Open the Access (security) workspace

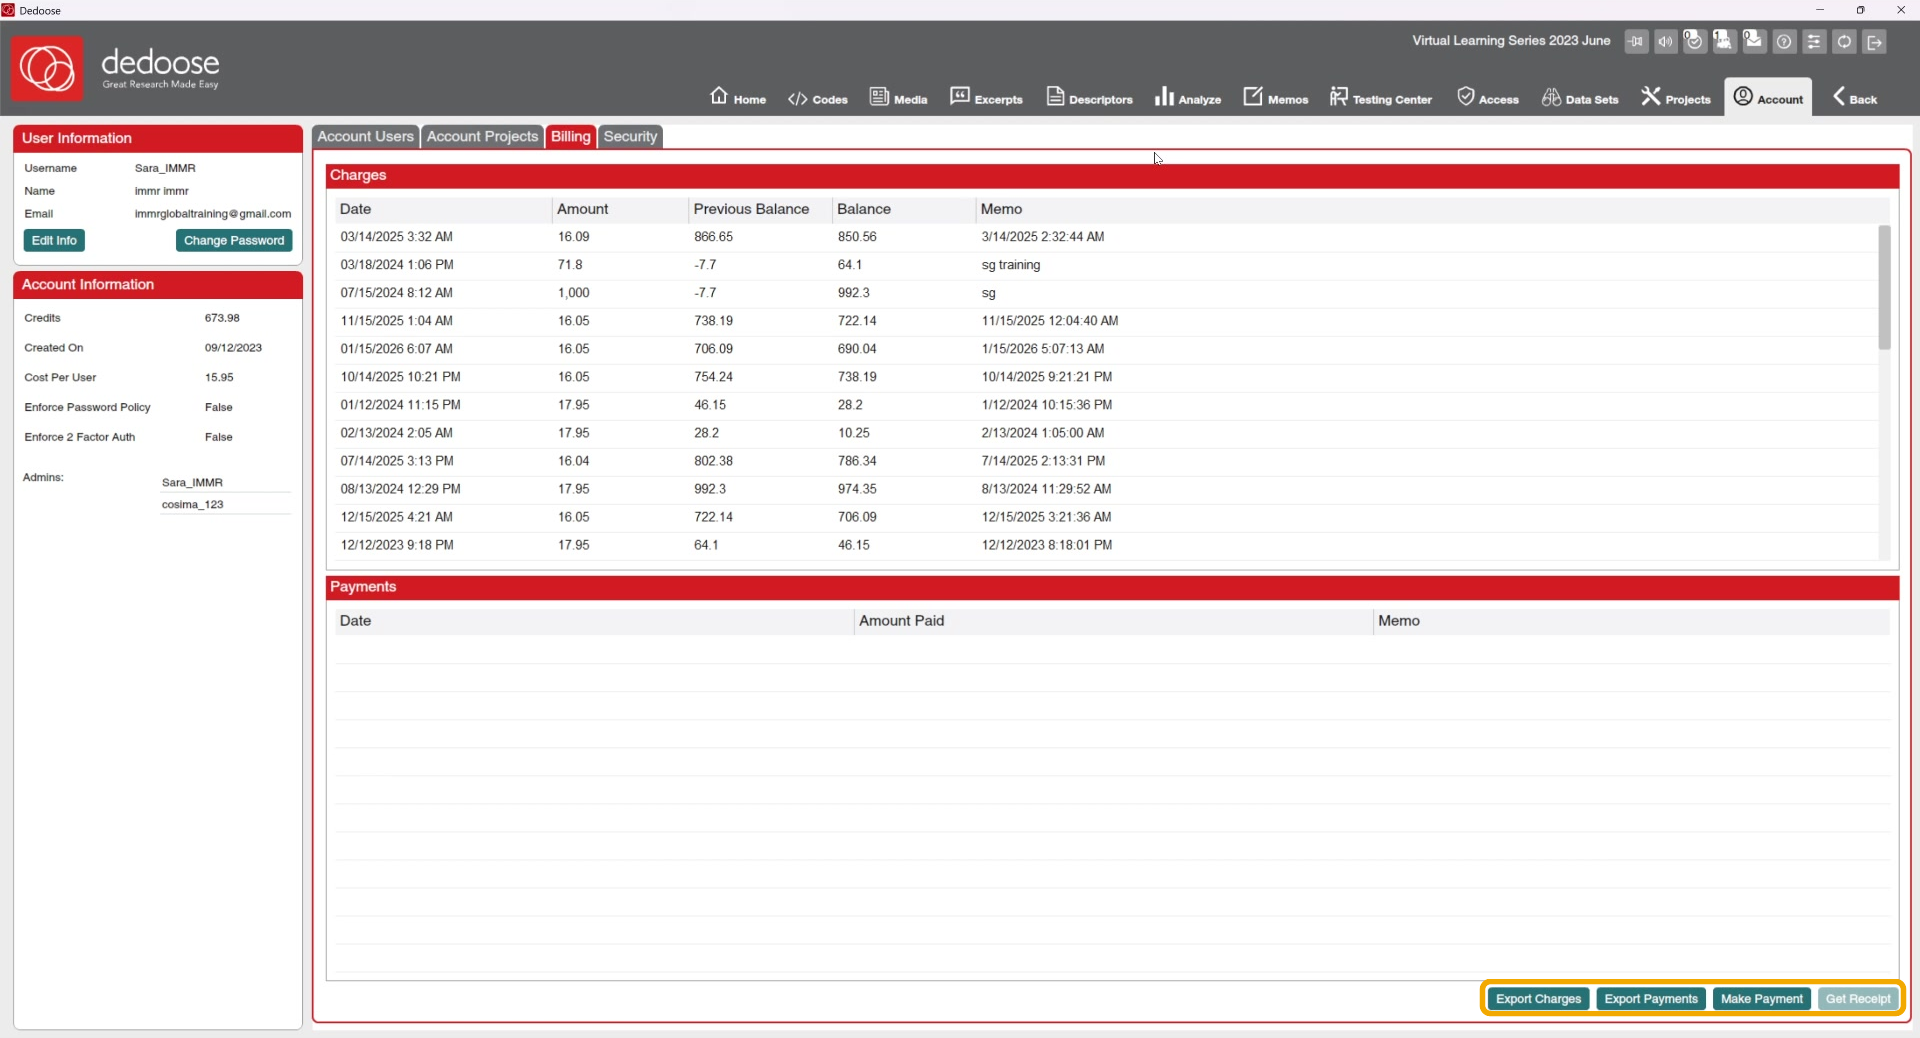(x=1488, y=97)
